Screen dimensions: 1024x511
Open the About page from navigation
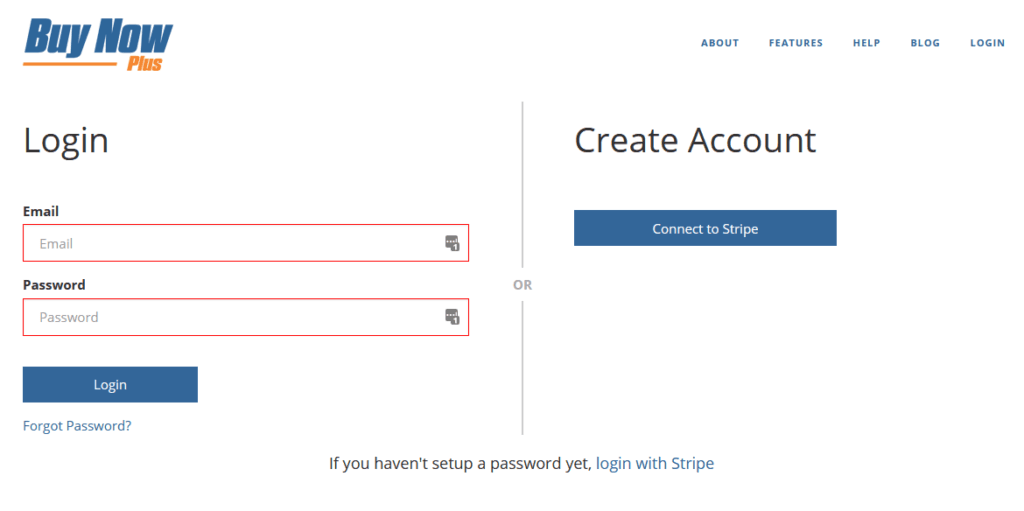click(x=720, y=43)
